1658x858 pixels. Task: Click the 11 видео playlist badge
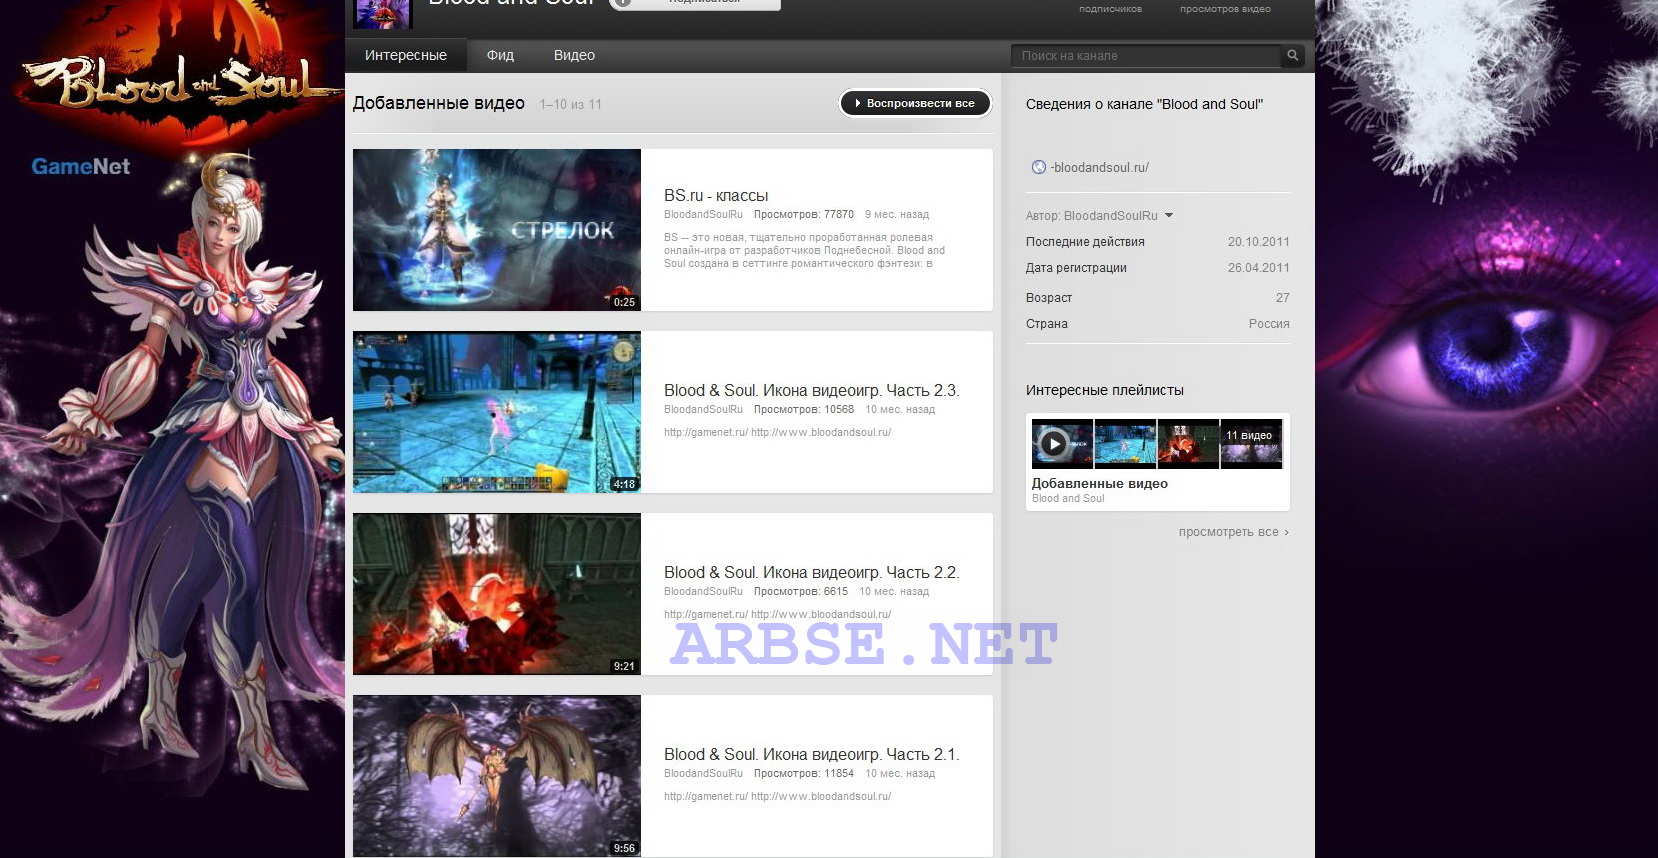coord(1249,435)
